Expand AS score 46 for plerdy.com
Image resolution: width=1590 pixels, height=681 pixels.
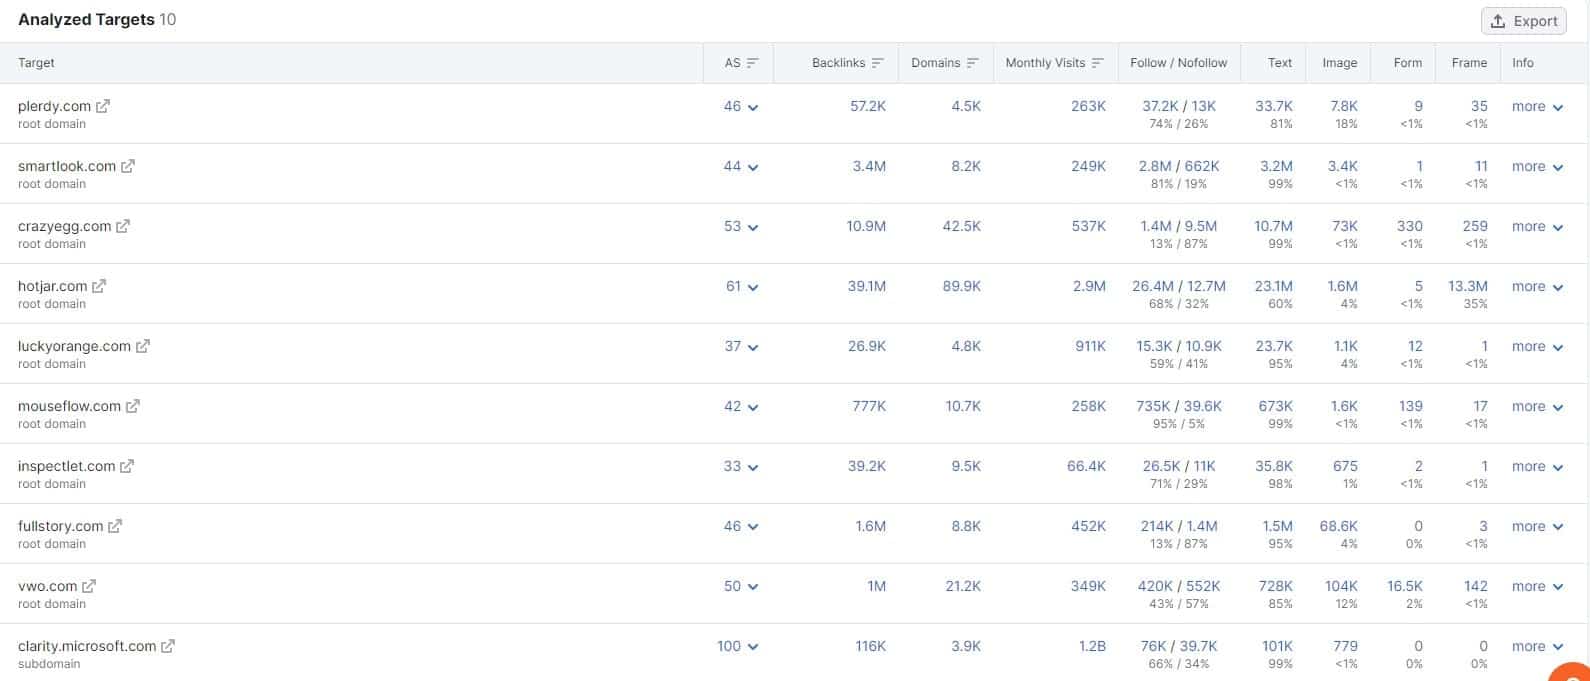click(x=741, y=106)
